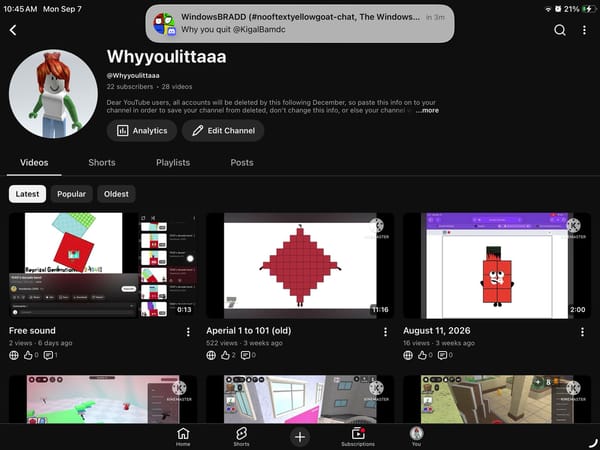600x450 pixels.
Task: Open options menu for August 11, 2026
Action: (x=582, y=332)
